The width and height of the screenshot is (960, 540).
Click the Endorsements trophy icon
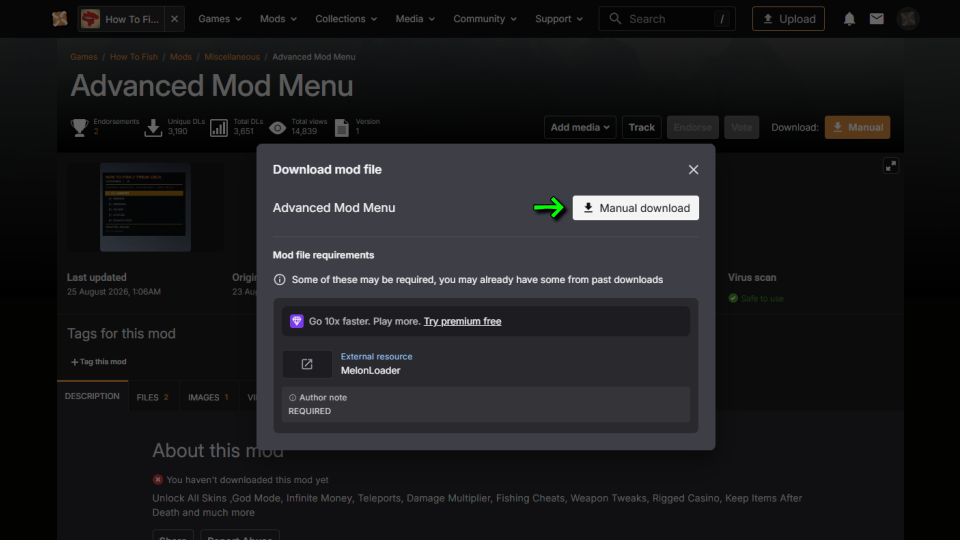click(x=80, y=127)
